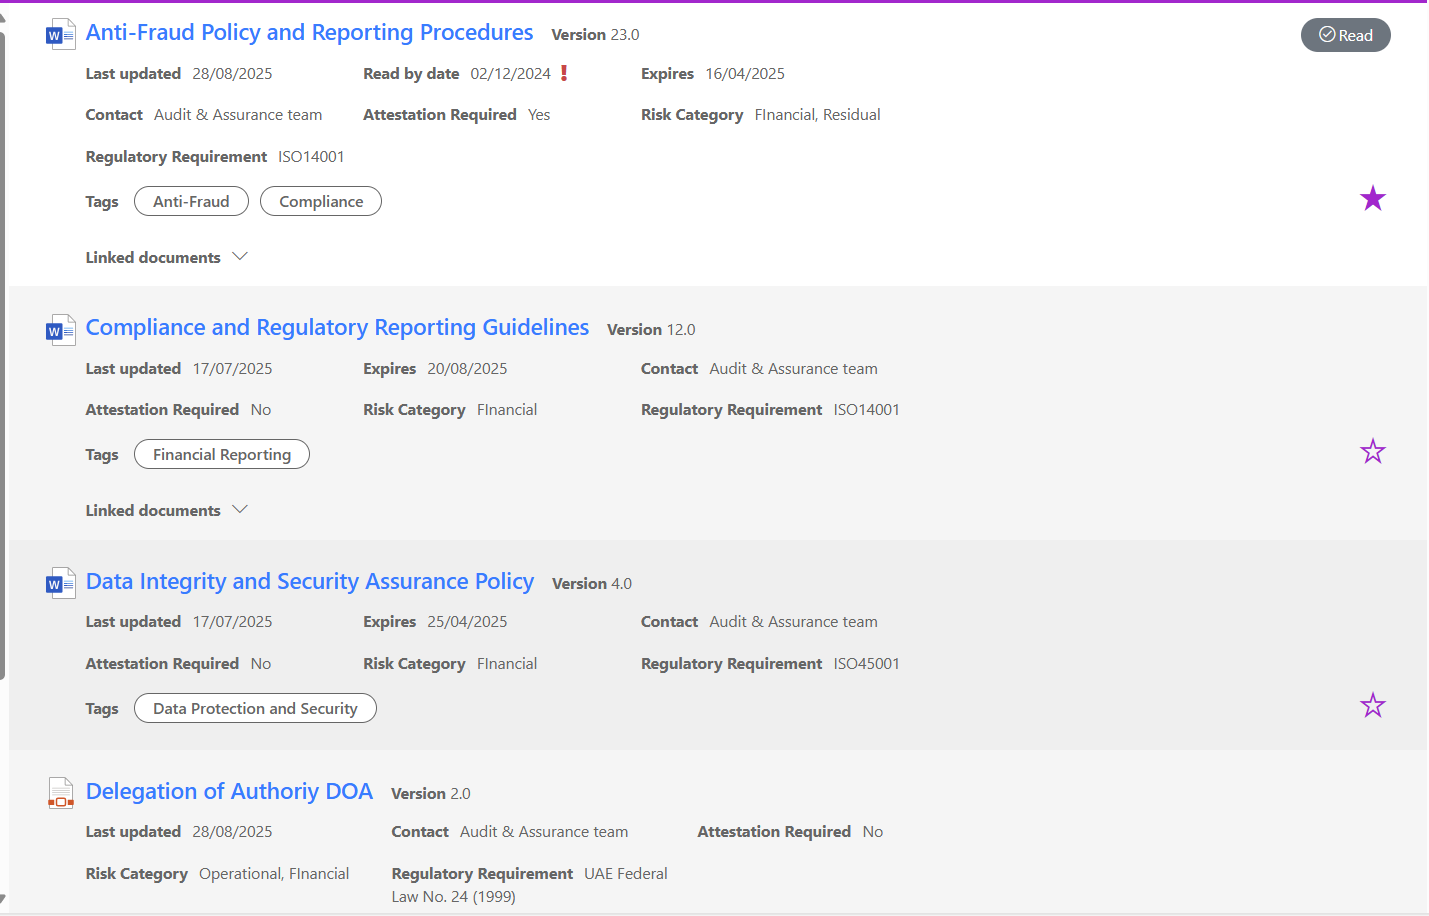Viewport: 1429px width, 916px height.
Task: Open Data Integrity and Security Assurance Policy
Action: [x=309, y=582]
